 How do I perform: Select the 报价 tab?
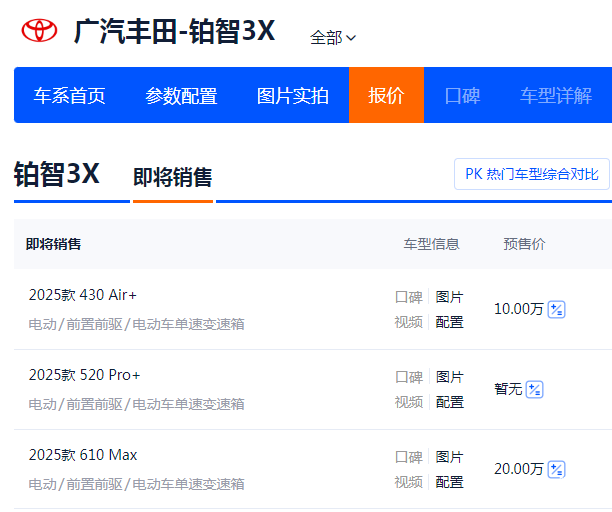tap(386, 96)
